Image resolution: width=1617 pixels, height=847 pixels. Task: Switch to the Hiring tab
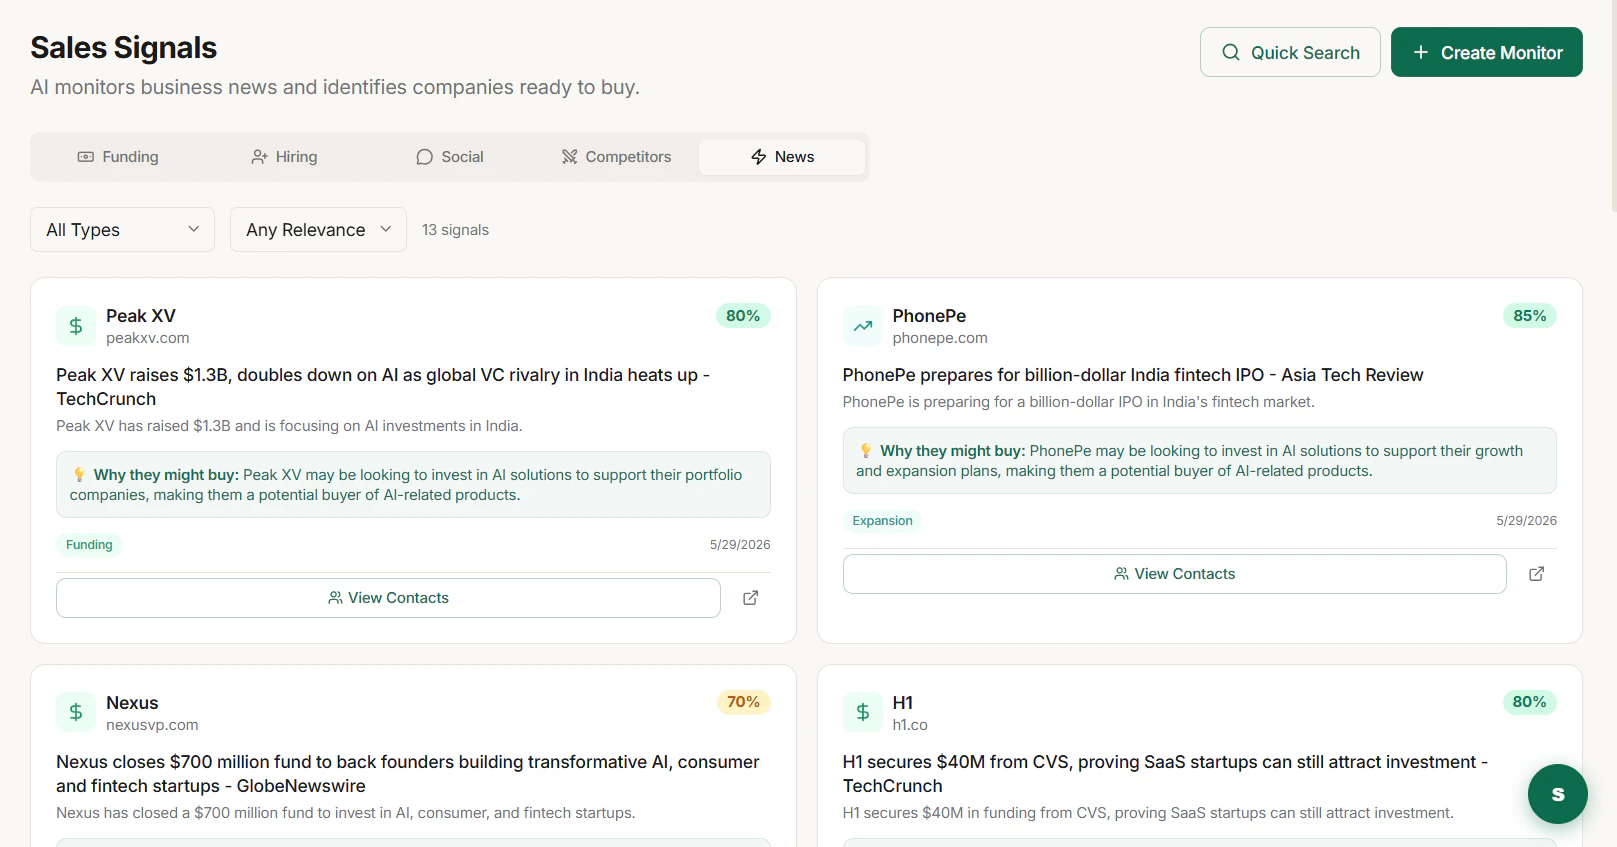click(x=284, y=157)
